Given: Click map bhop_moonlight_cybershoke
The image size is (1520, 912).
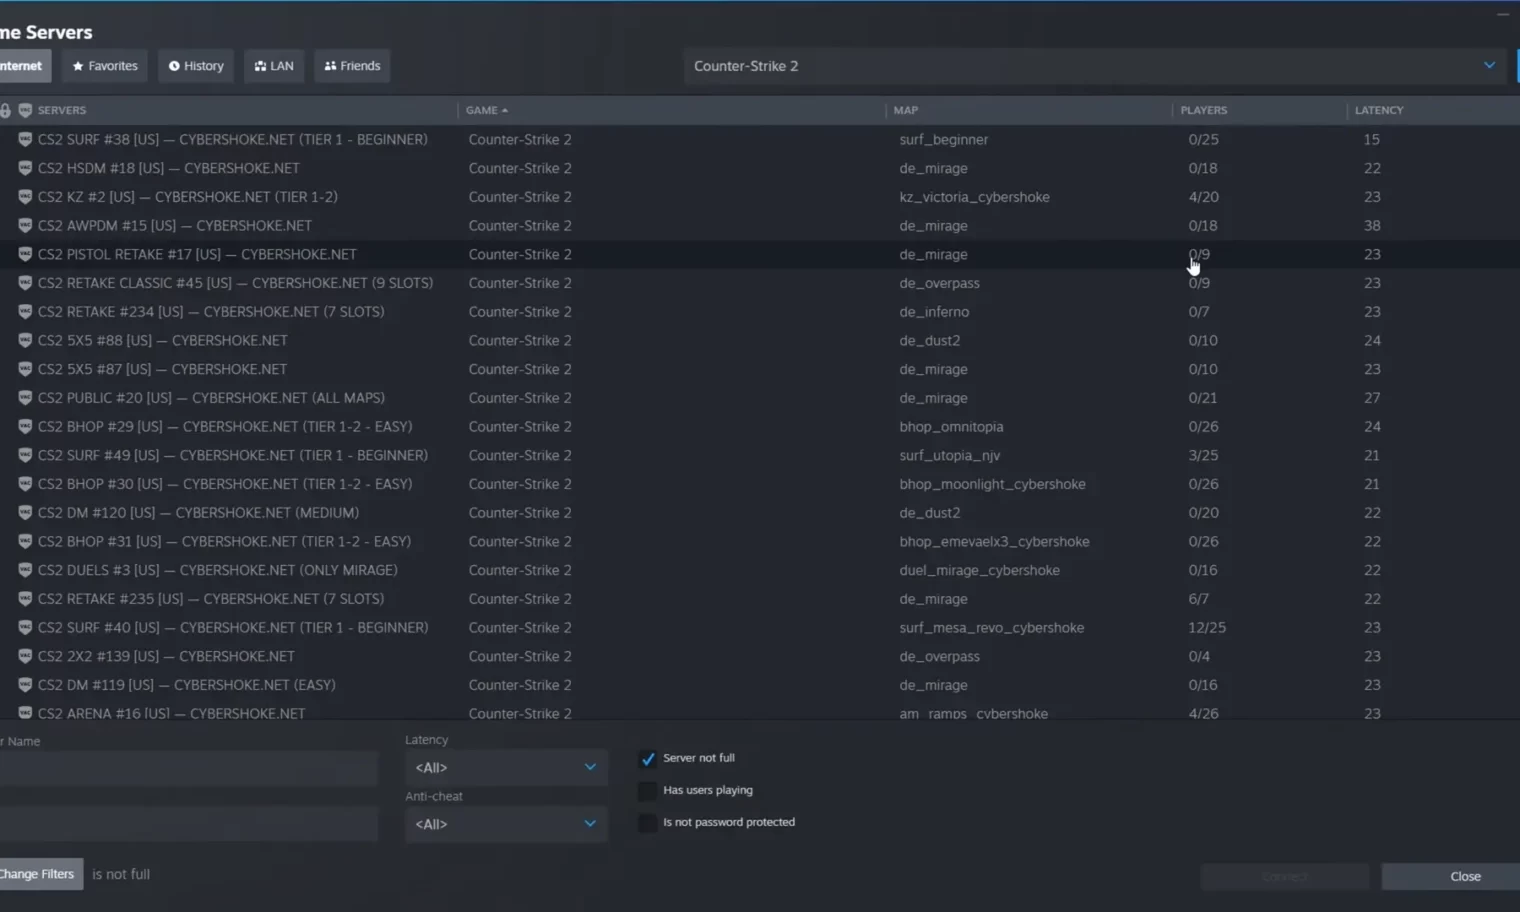Looking at the screenshot, I should click(x=992, y=484).
